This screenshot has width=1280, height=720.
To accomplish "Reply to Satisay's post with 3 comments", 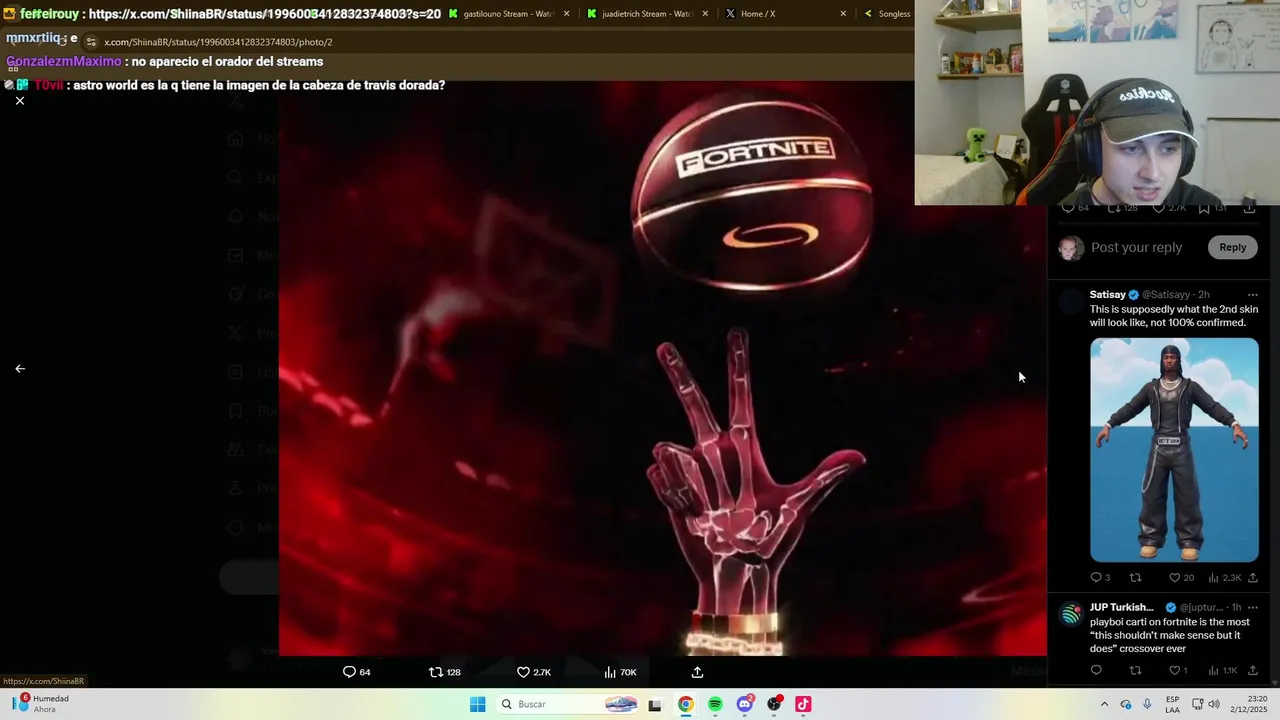I will [x=1099, y=578].
